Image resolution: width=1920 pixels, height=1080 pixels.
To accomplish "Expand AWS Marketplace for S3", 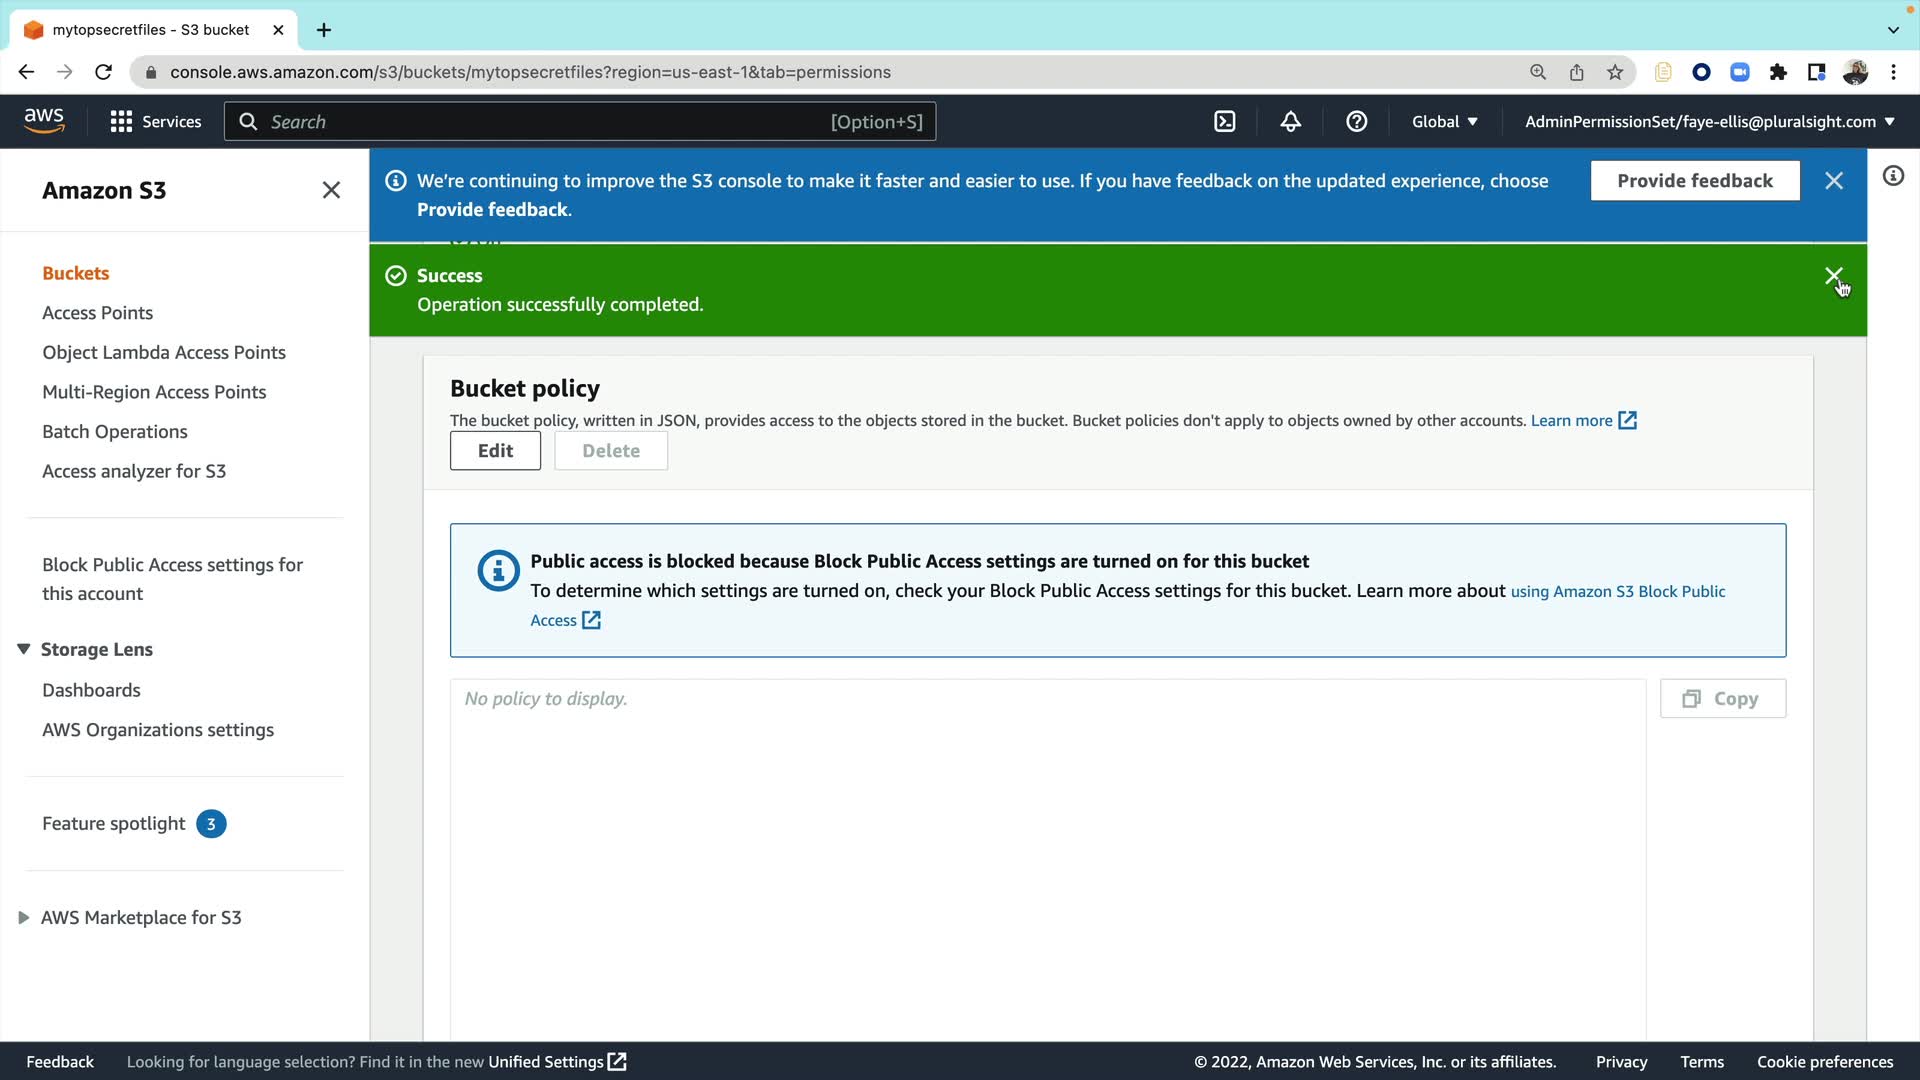I will (x=24, y=918).
